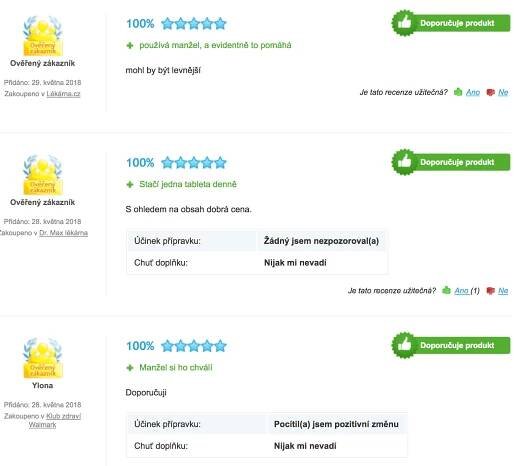Click the verified customer badge of first reviewer

tap(43, 36)
